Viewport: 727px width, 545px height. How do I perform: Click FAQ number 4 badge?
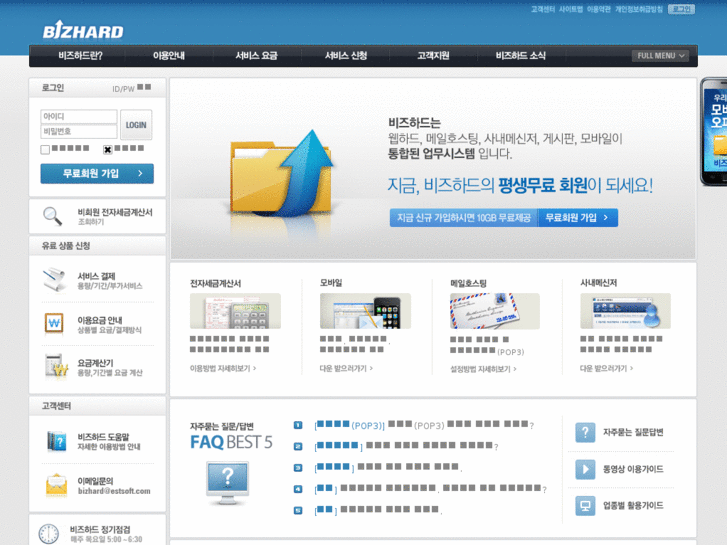tap(298, 489)
